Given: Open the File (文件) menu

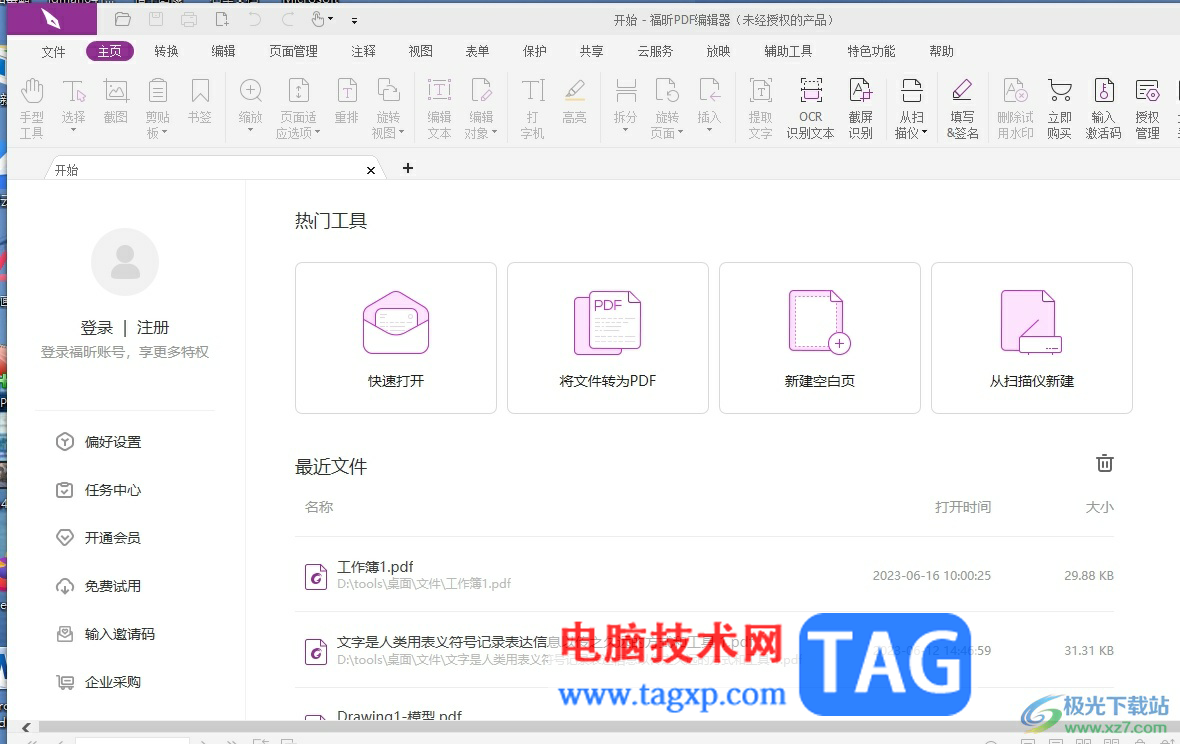Looking at the screenshot, I should (x=53, y=51).
